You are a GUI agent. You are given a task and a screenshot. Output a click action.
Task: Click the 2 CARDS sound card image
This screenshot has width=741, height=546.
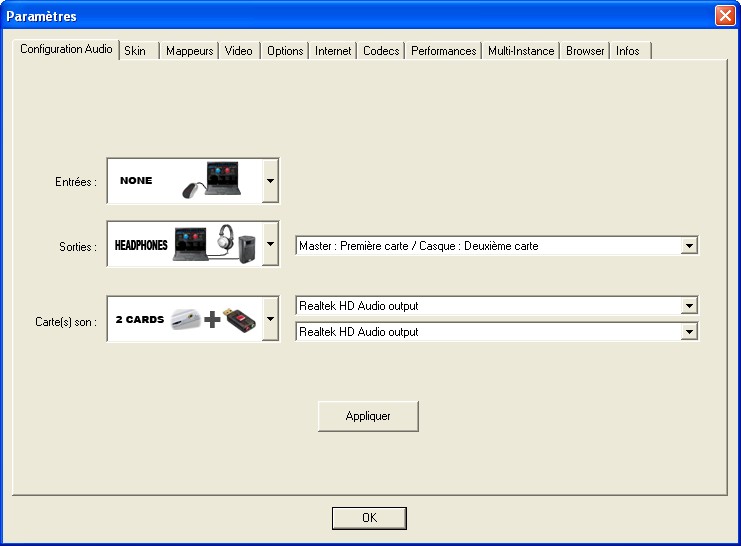185,320
